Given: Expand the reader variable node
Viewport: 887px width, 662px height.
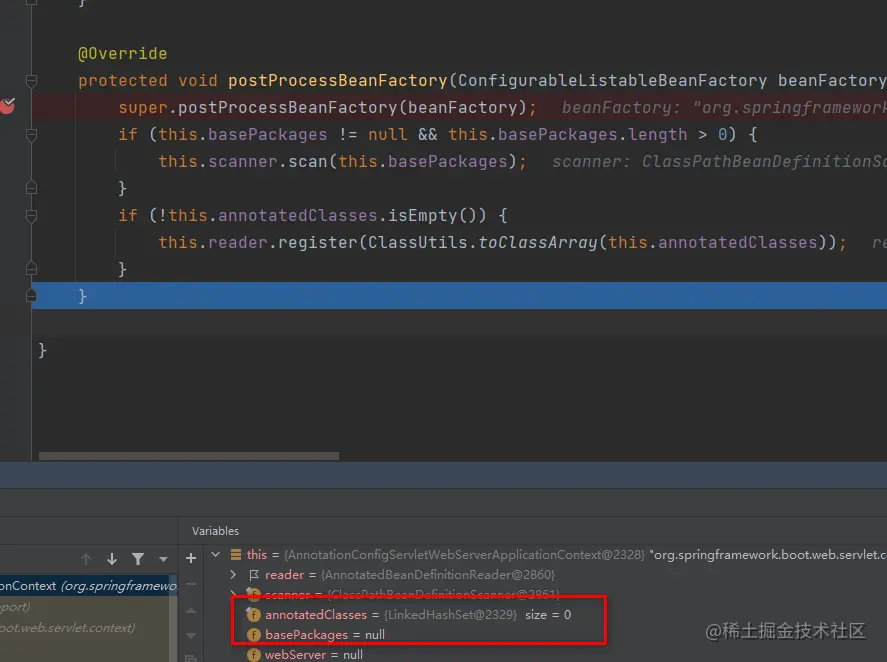Looking at the screenshot, I should click(233, 574).
